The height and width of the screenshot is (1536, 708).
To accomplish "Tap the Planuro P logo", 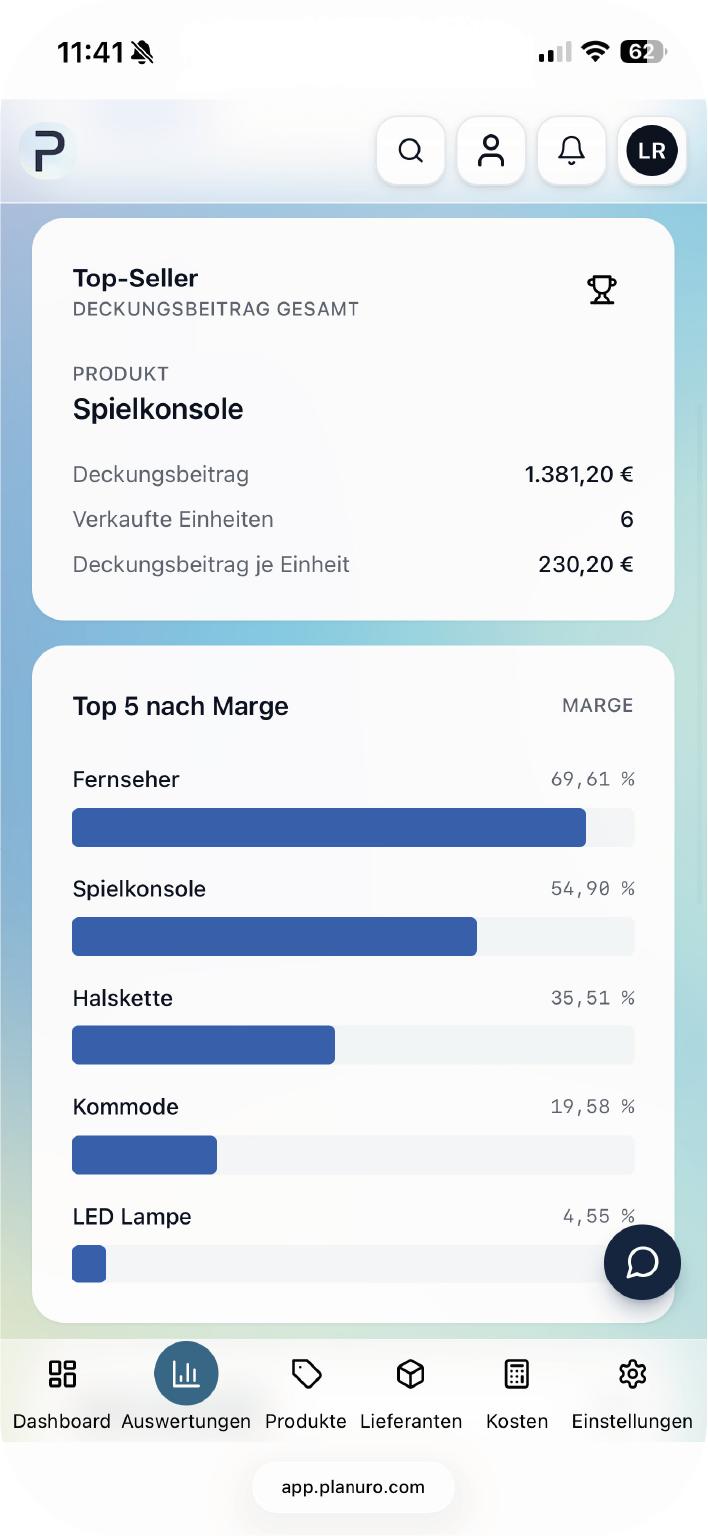I will click(x=47, y=151).
